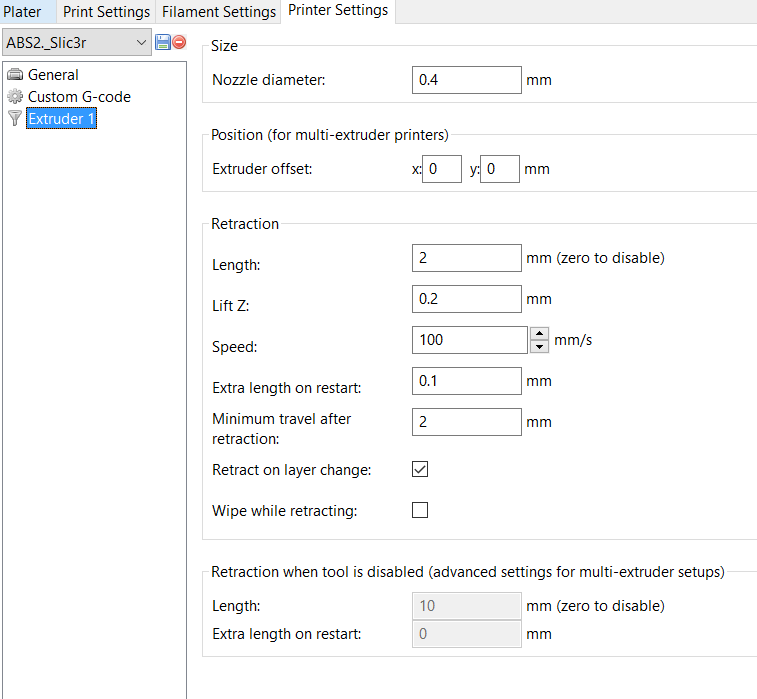Click the Extra length on restart field

tap(466, 381)
